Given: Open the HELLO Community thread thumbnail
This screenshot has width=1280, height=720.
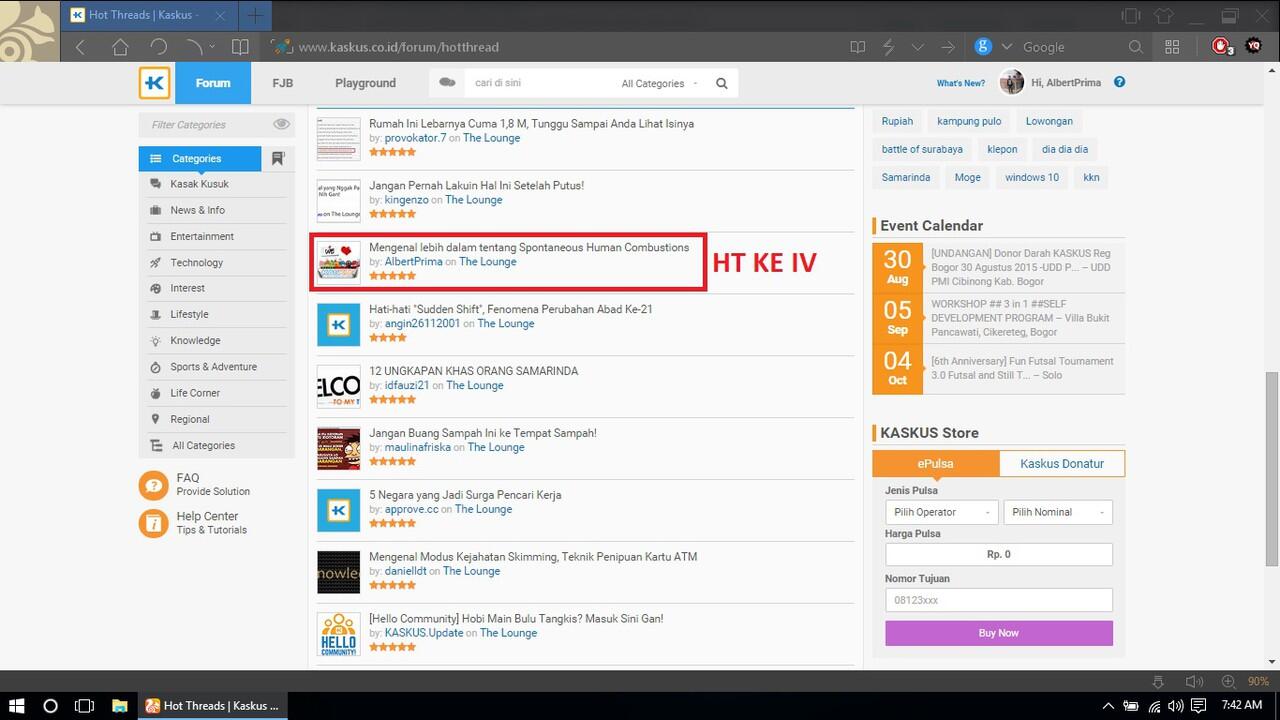Looking at the screenshot, I should [x=338, y=634].
